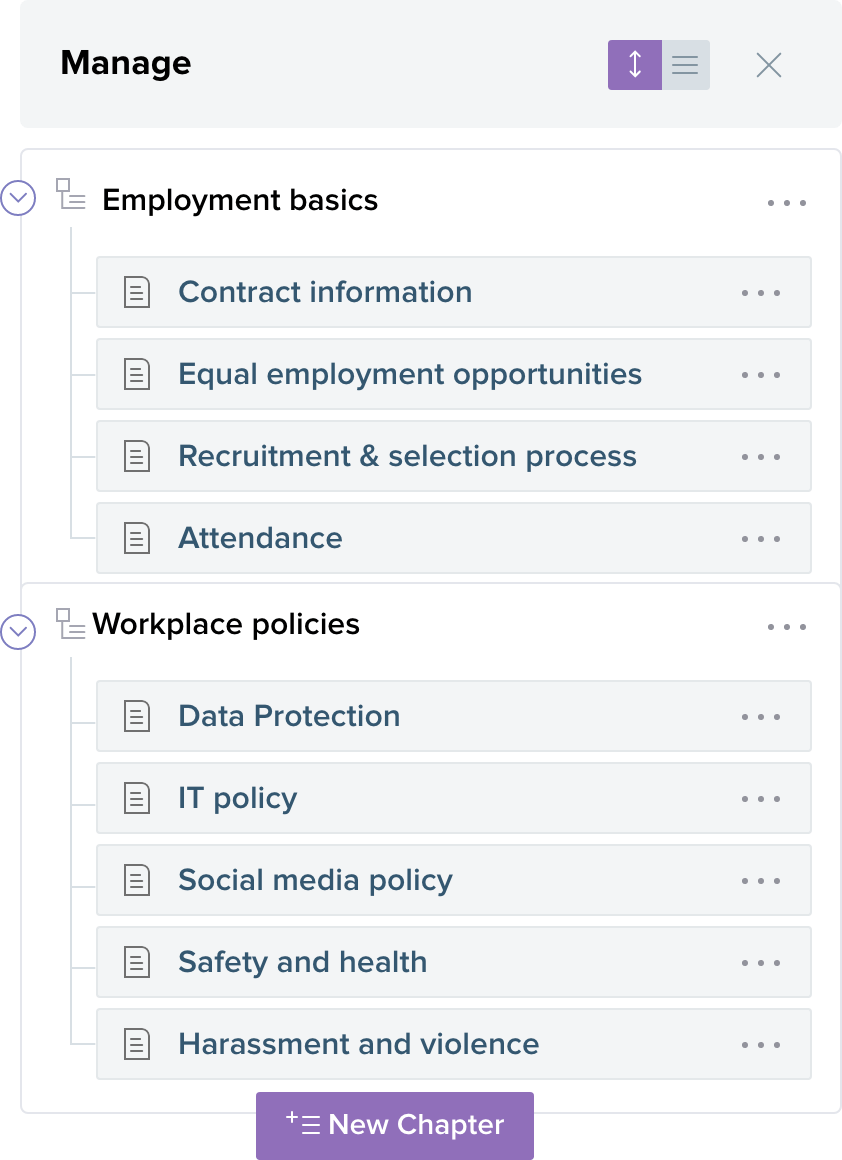Click the document icon for Contract information
This screenshot has width=842, height=1160.
[137, 292]
